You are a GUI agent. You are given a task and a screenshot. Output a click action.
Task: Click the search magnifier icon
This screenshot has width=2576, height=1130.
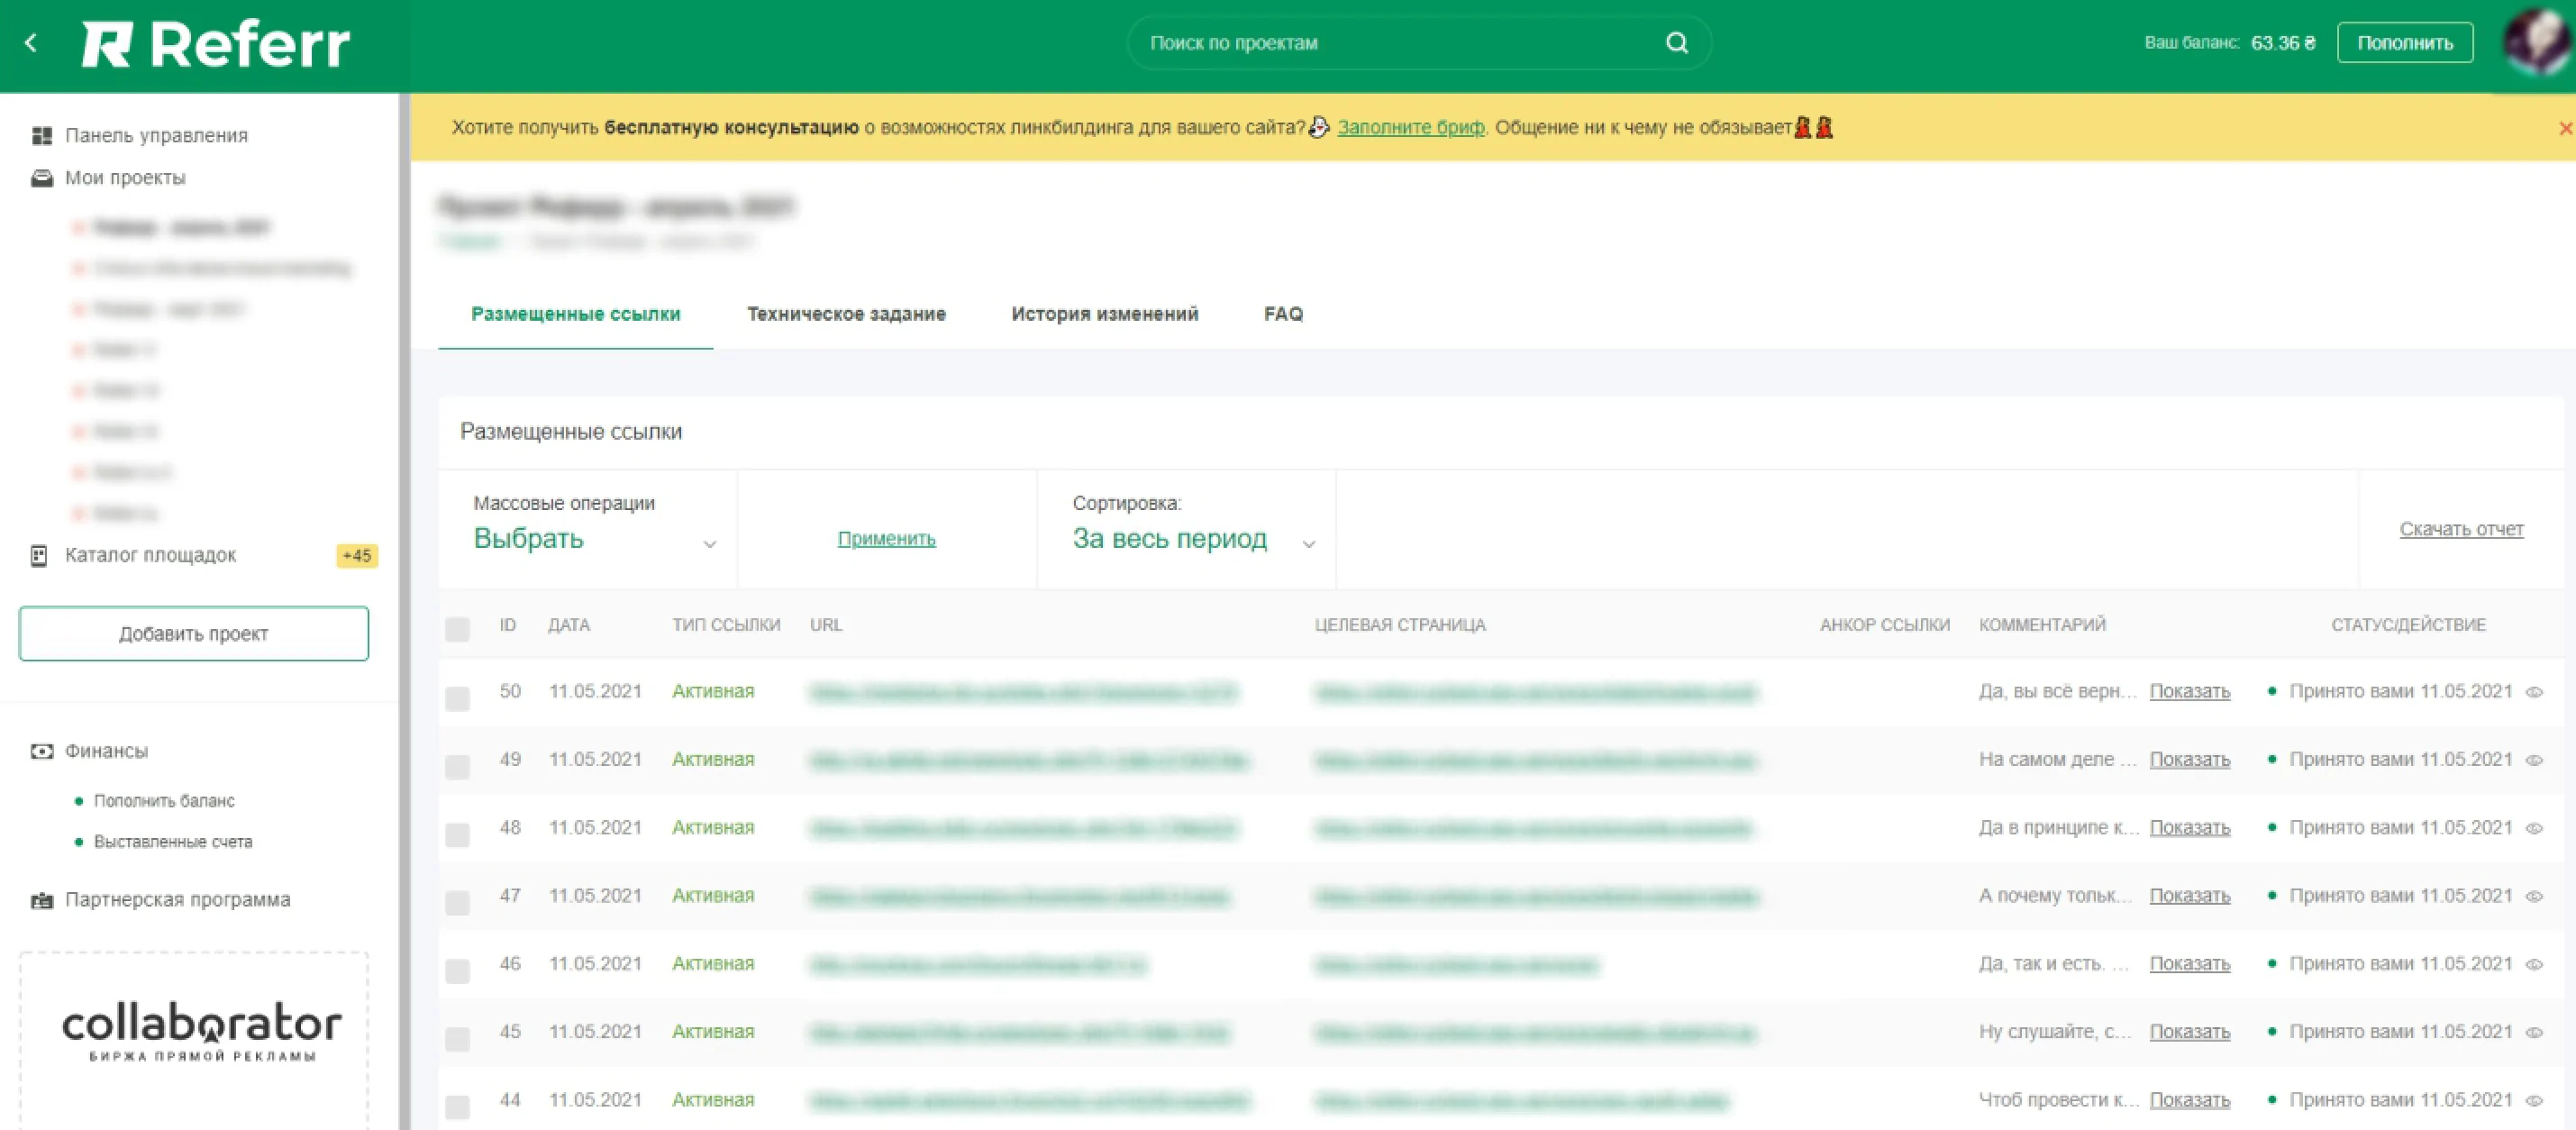point(1676,43)
